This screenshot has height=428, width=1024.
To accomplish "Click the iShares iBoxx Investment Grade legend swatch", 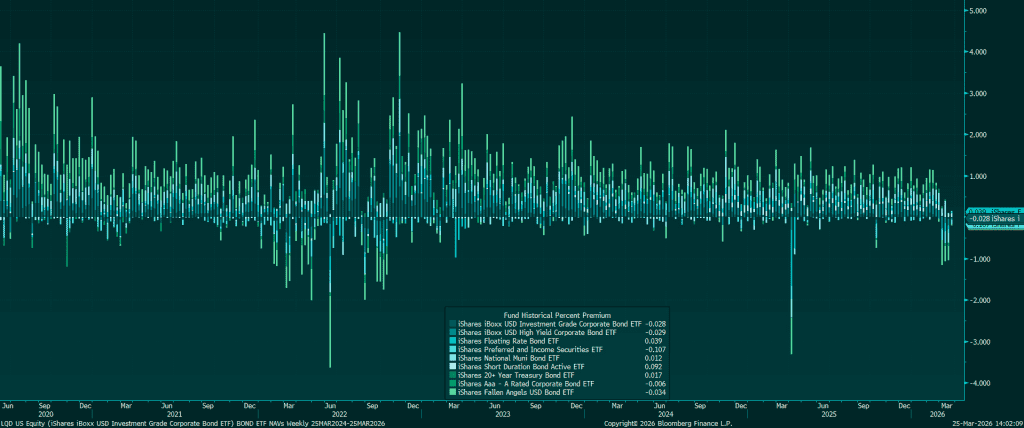I will click(452, 324).
